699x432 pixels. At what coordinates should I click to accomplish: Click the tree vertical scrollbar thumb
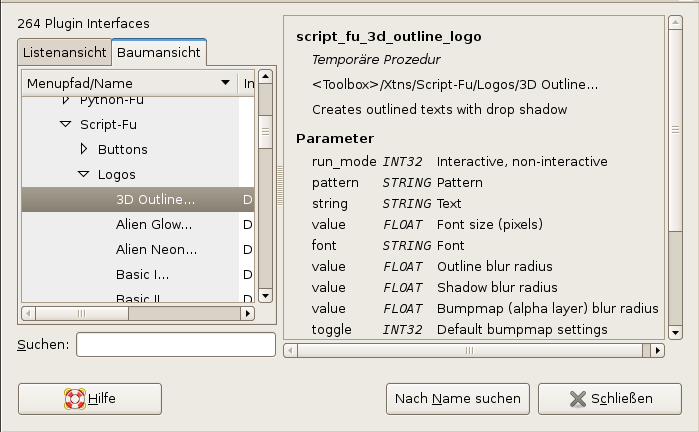click(265, 132)
